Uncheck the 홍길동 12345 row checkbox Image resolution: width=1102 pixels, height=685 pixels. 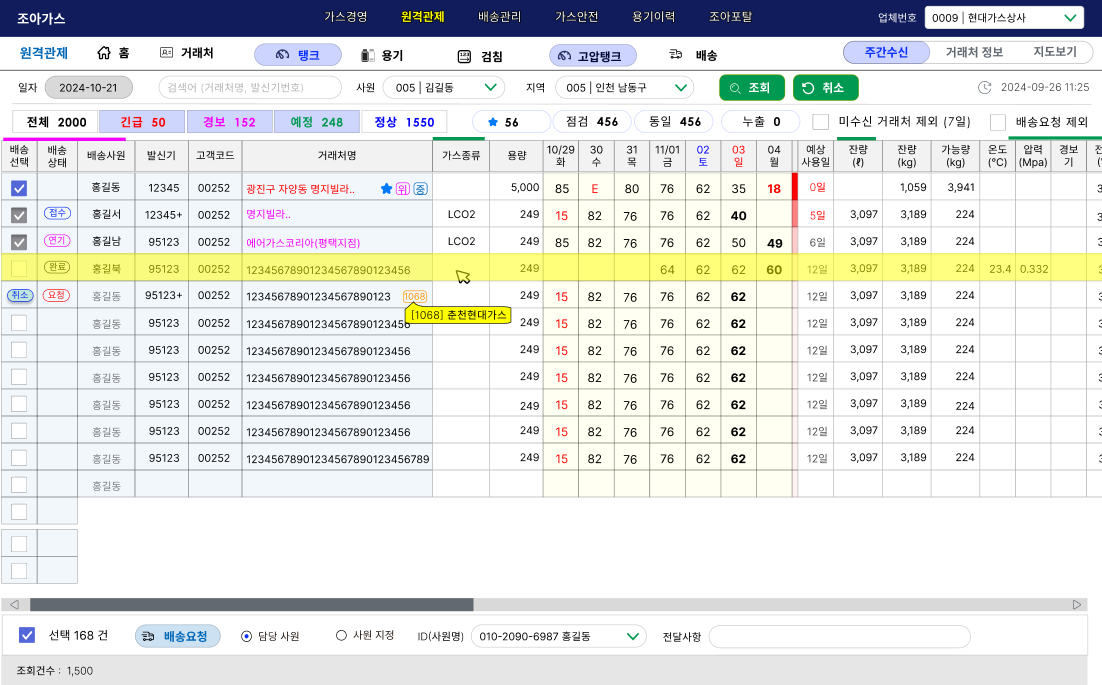pyautogui.click(x=19, y=188)
